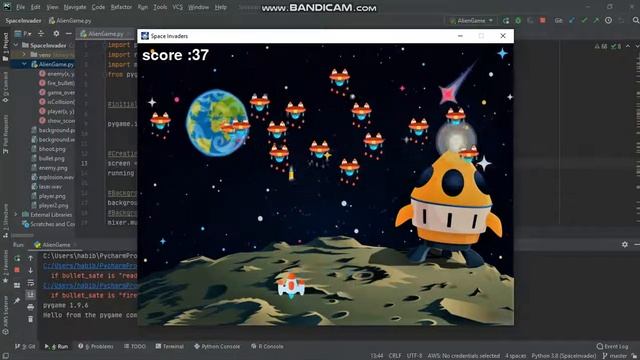Click the player spaceship in Space Invaders window
This screenshot has height=360, width=640.
point(291,285)
